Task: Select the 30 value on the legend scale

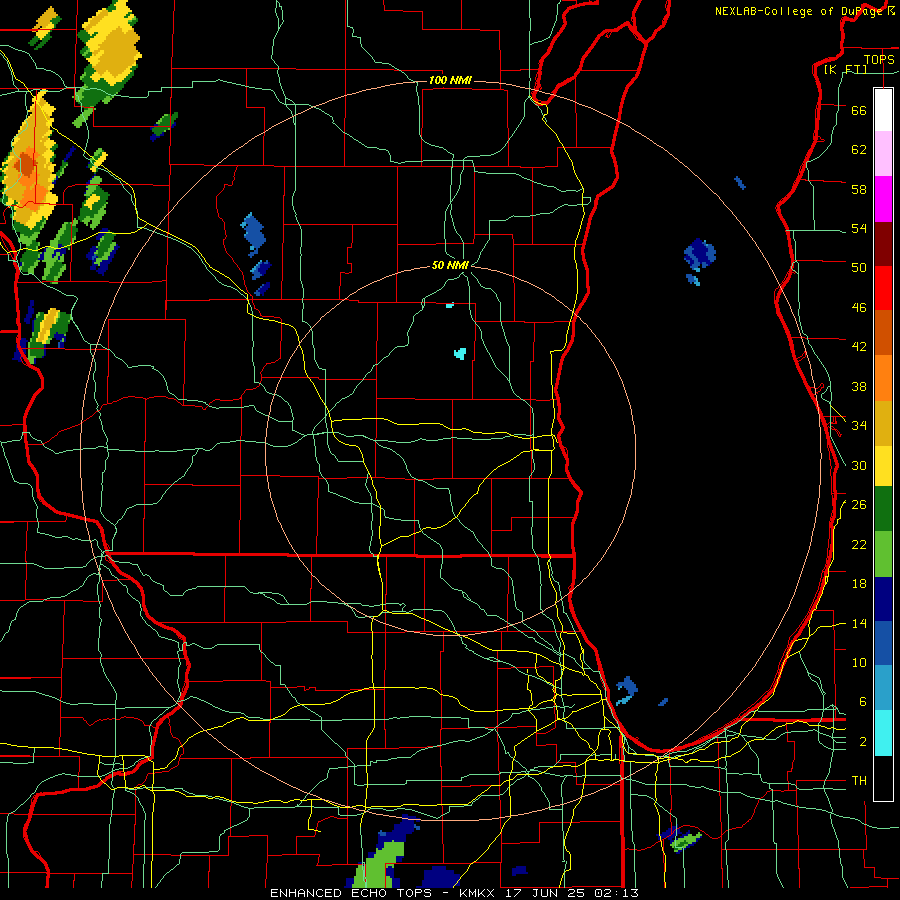Action: click(x=859, y=465)
